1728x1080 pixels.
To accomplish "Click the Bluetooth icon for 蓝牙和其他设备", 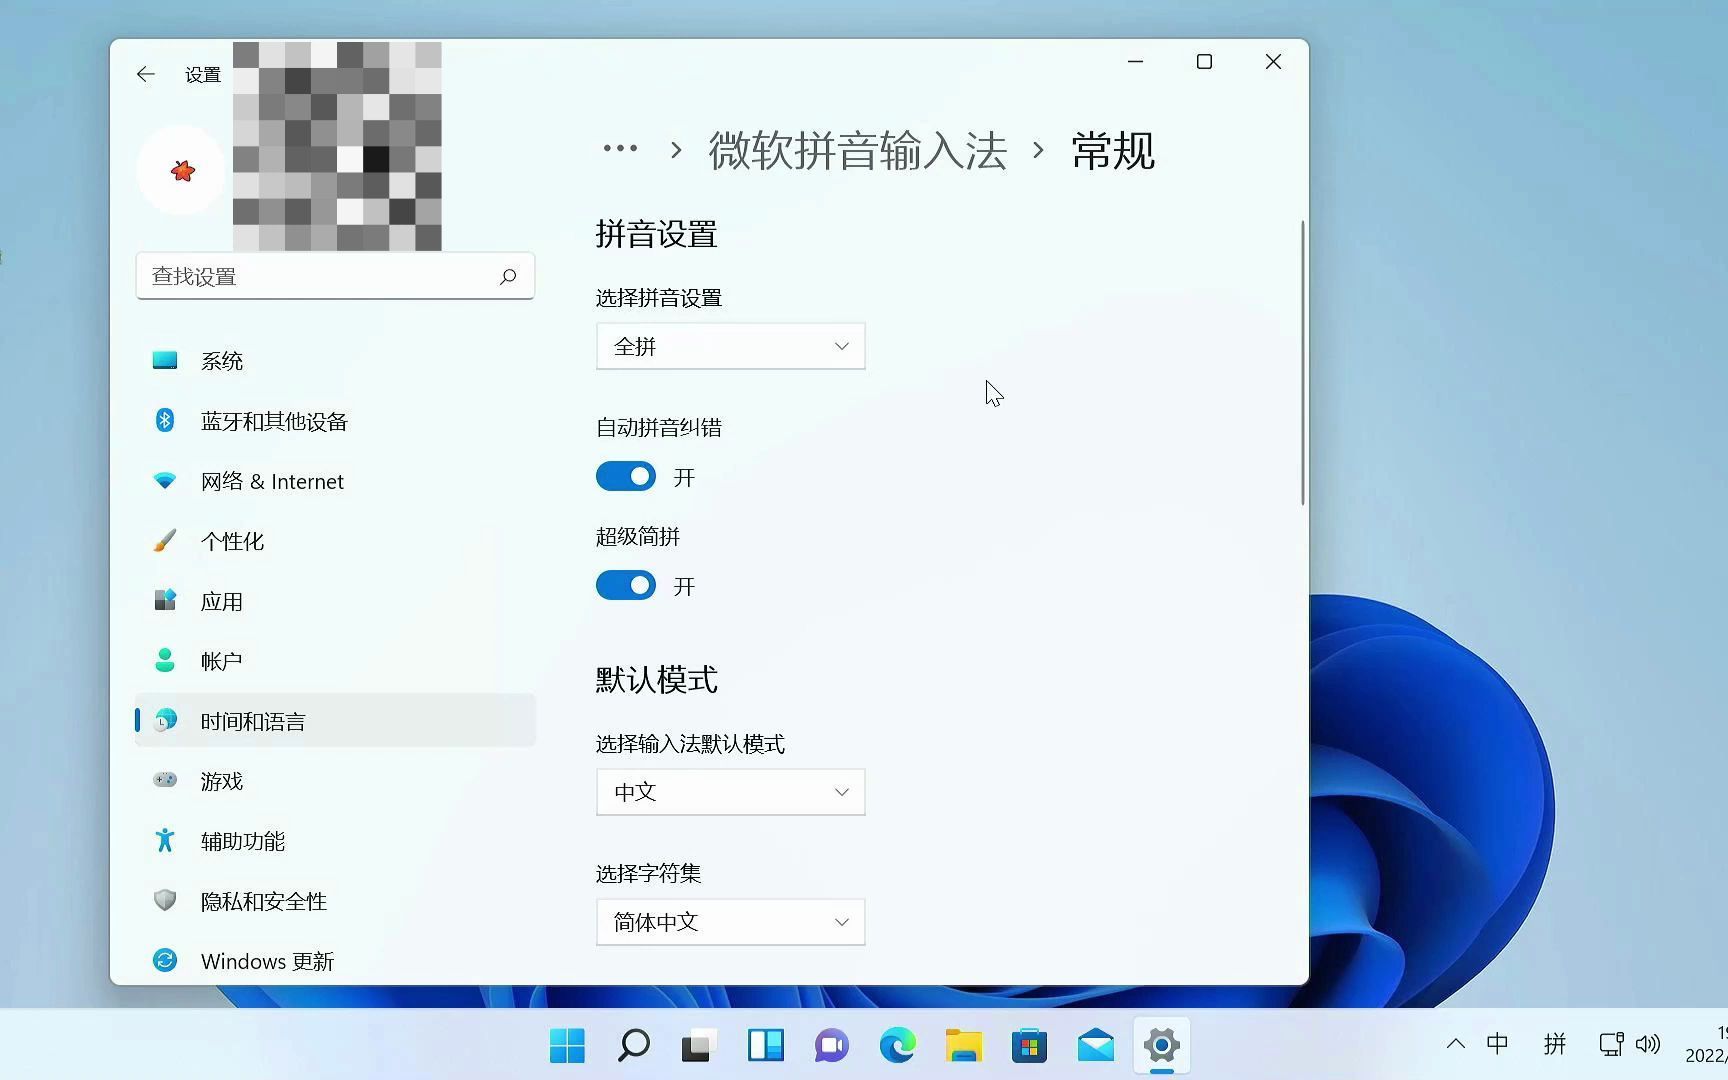I will tap(165, 420).
